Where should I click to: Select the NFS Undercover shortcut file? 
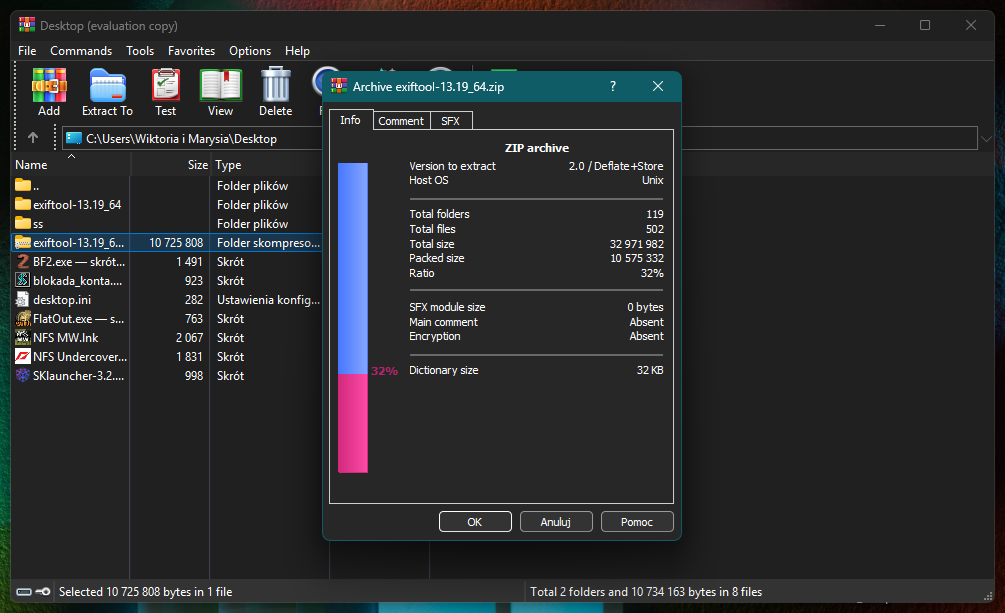tap(79, 357)
